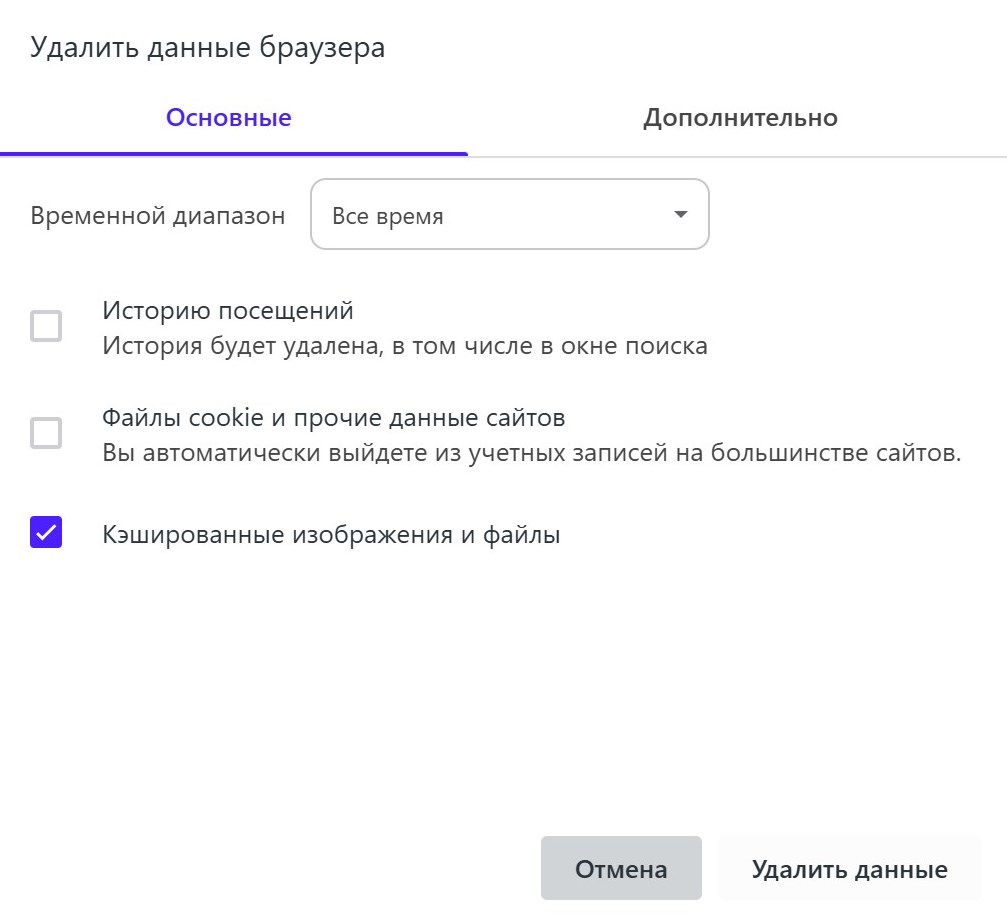Click the purple underline beneath the "Основные" tab
The image size is (1007, 923).
tap(234, 154)
